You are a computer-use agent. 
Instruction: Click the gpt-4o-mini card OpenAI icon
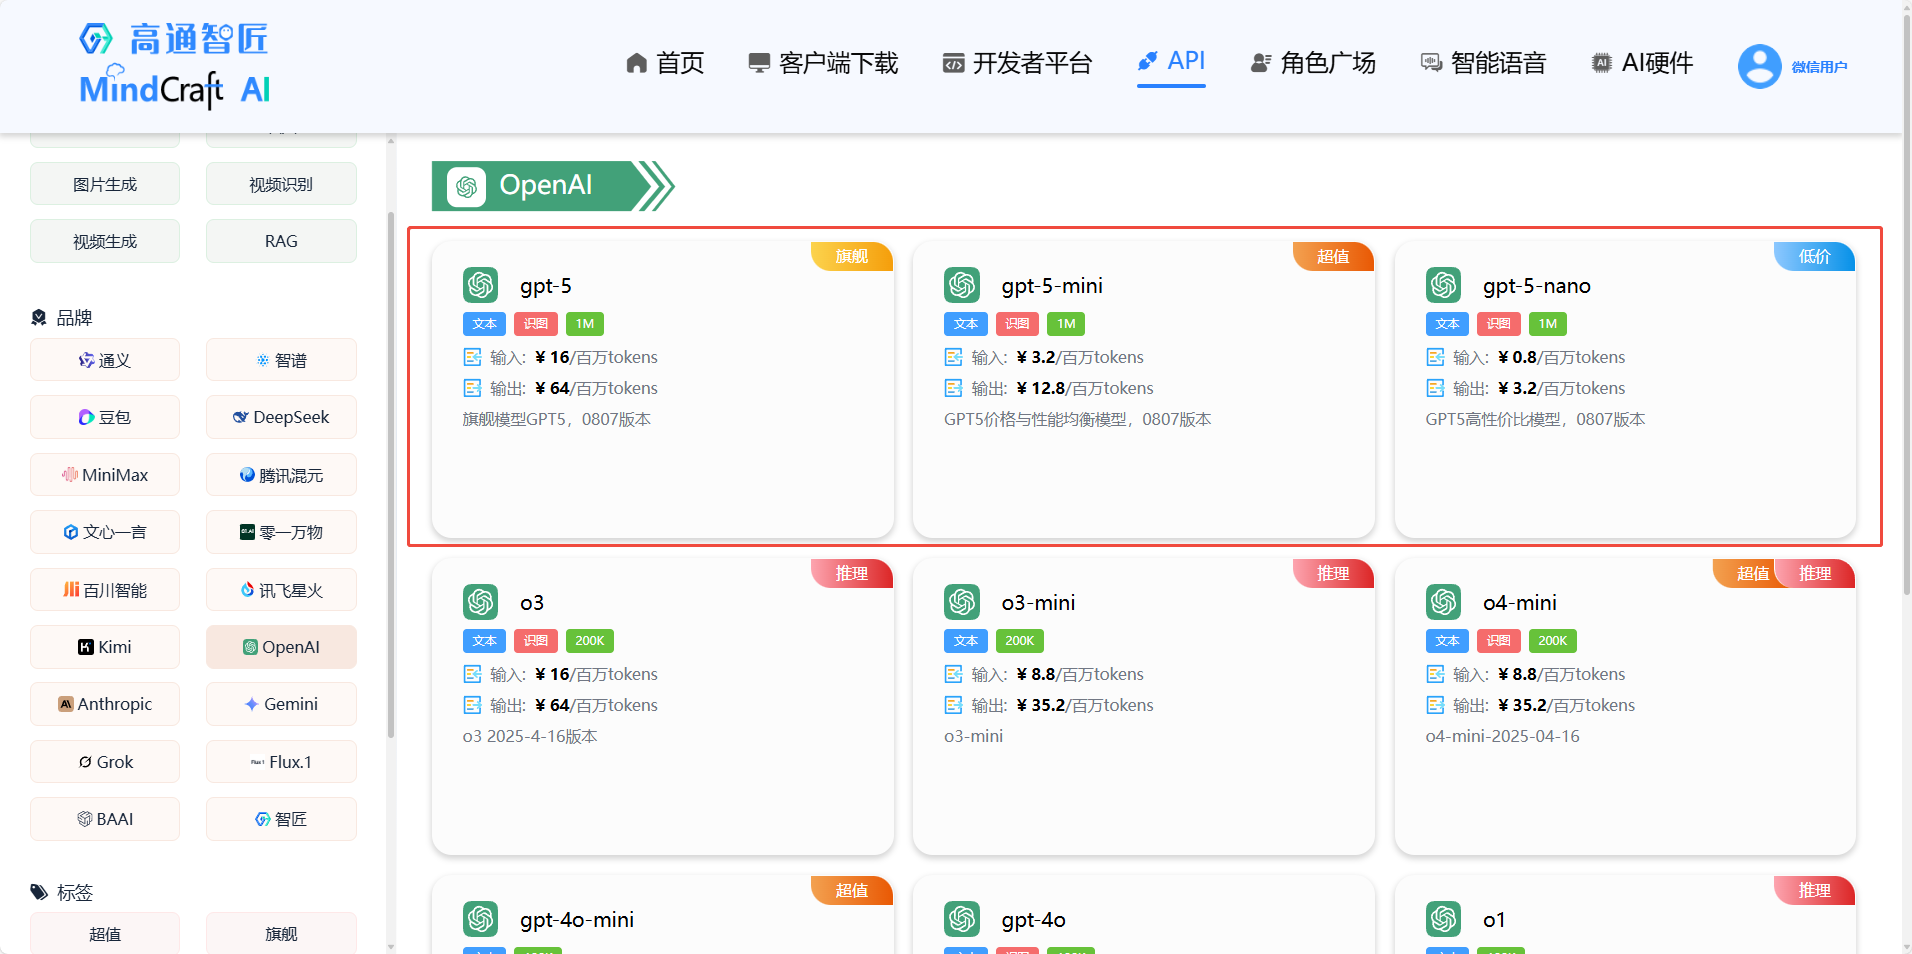(481, 919)
